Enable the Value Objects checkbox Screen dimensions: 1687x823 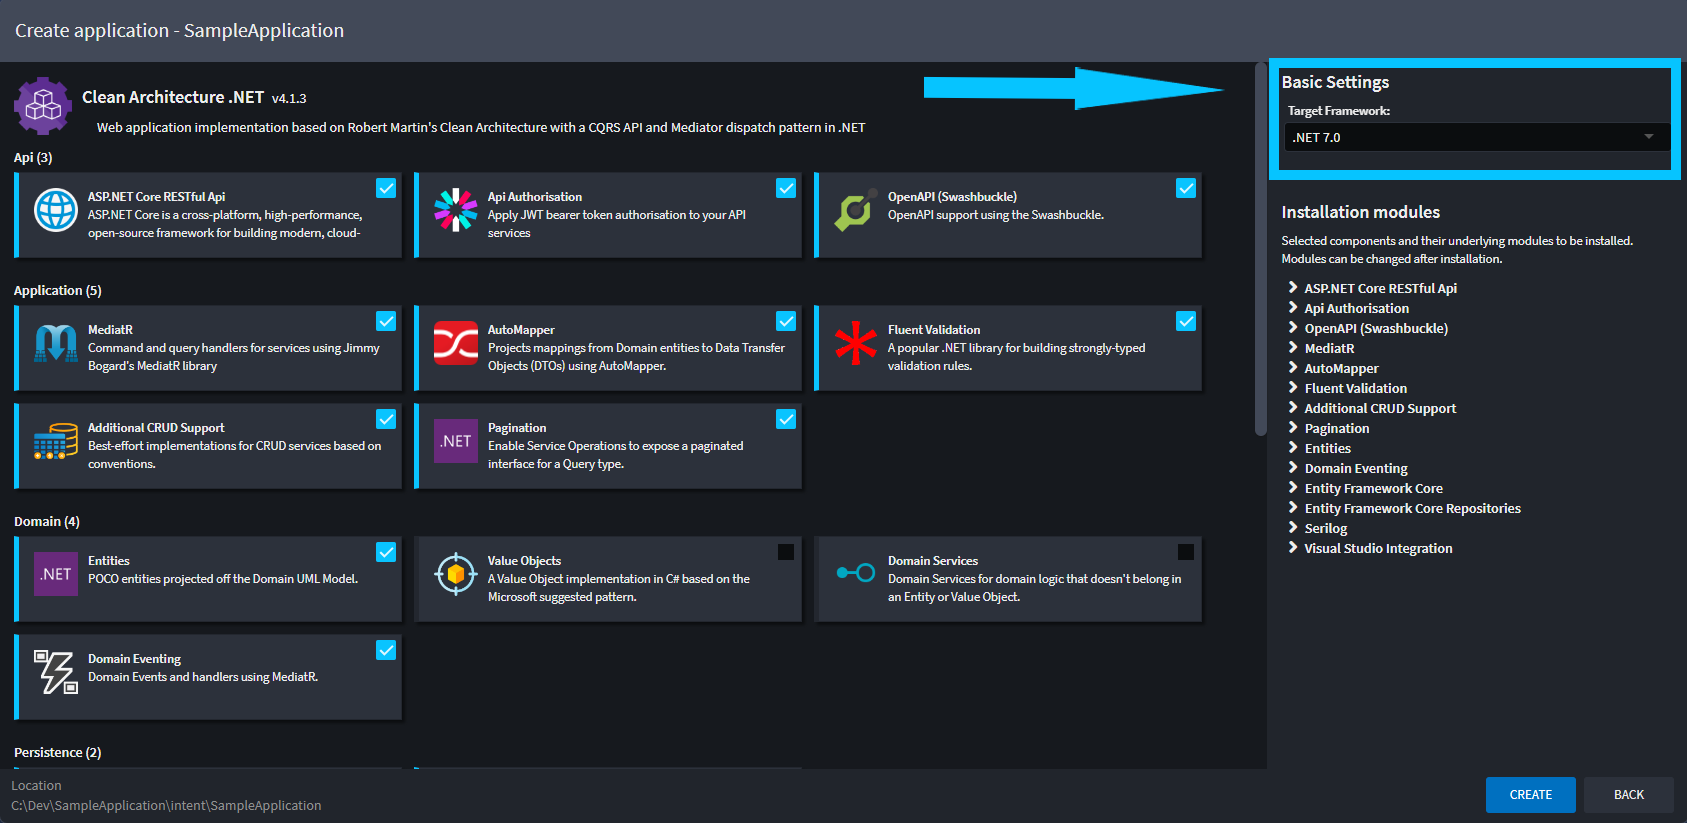click(786, 552)
